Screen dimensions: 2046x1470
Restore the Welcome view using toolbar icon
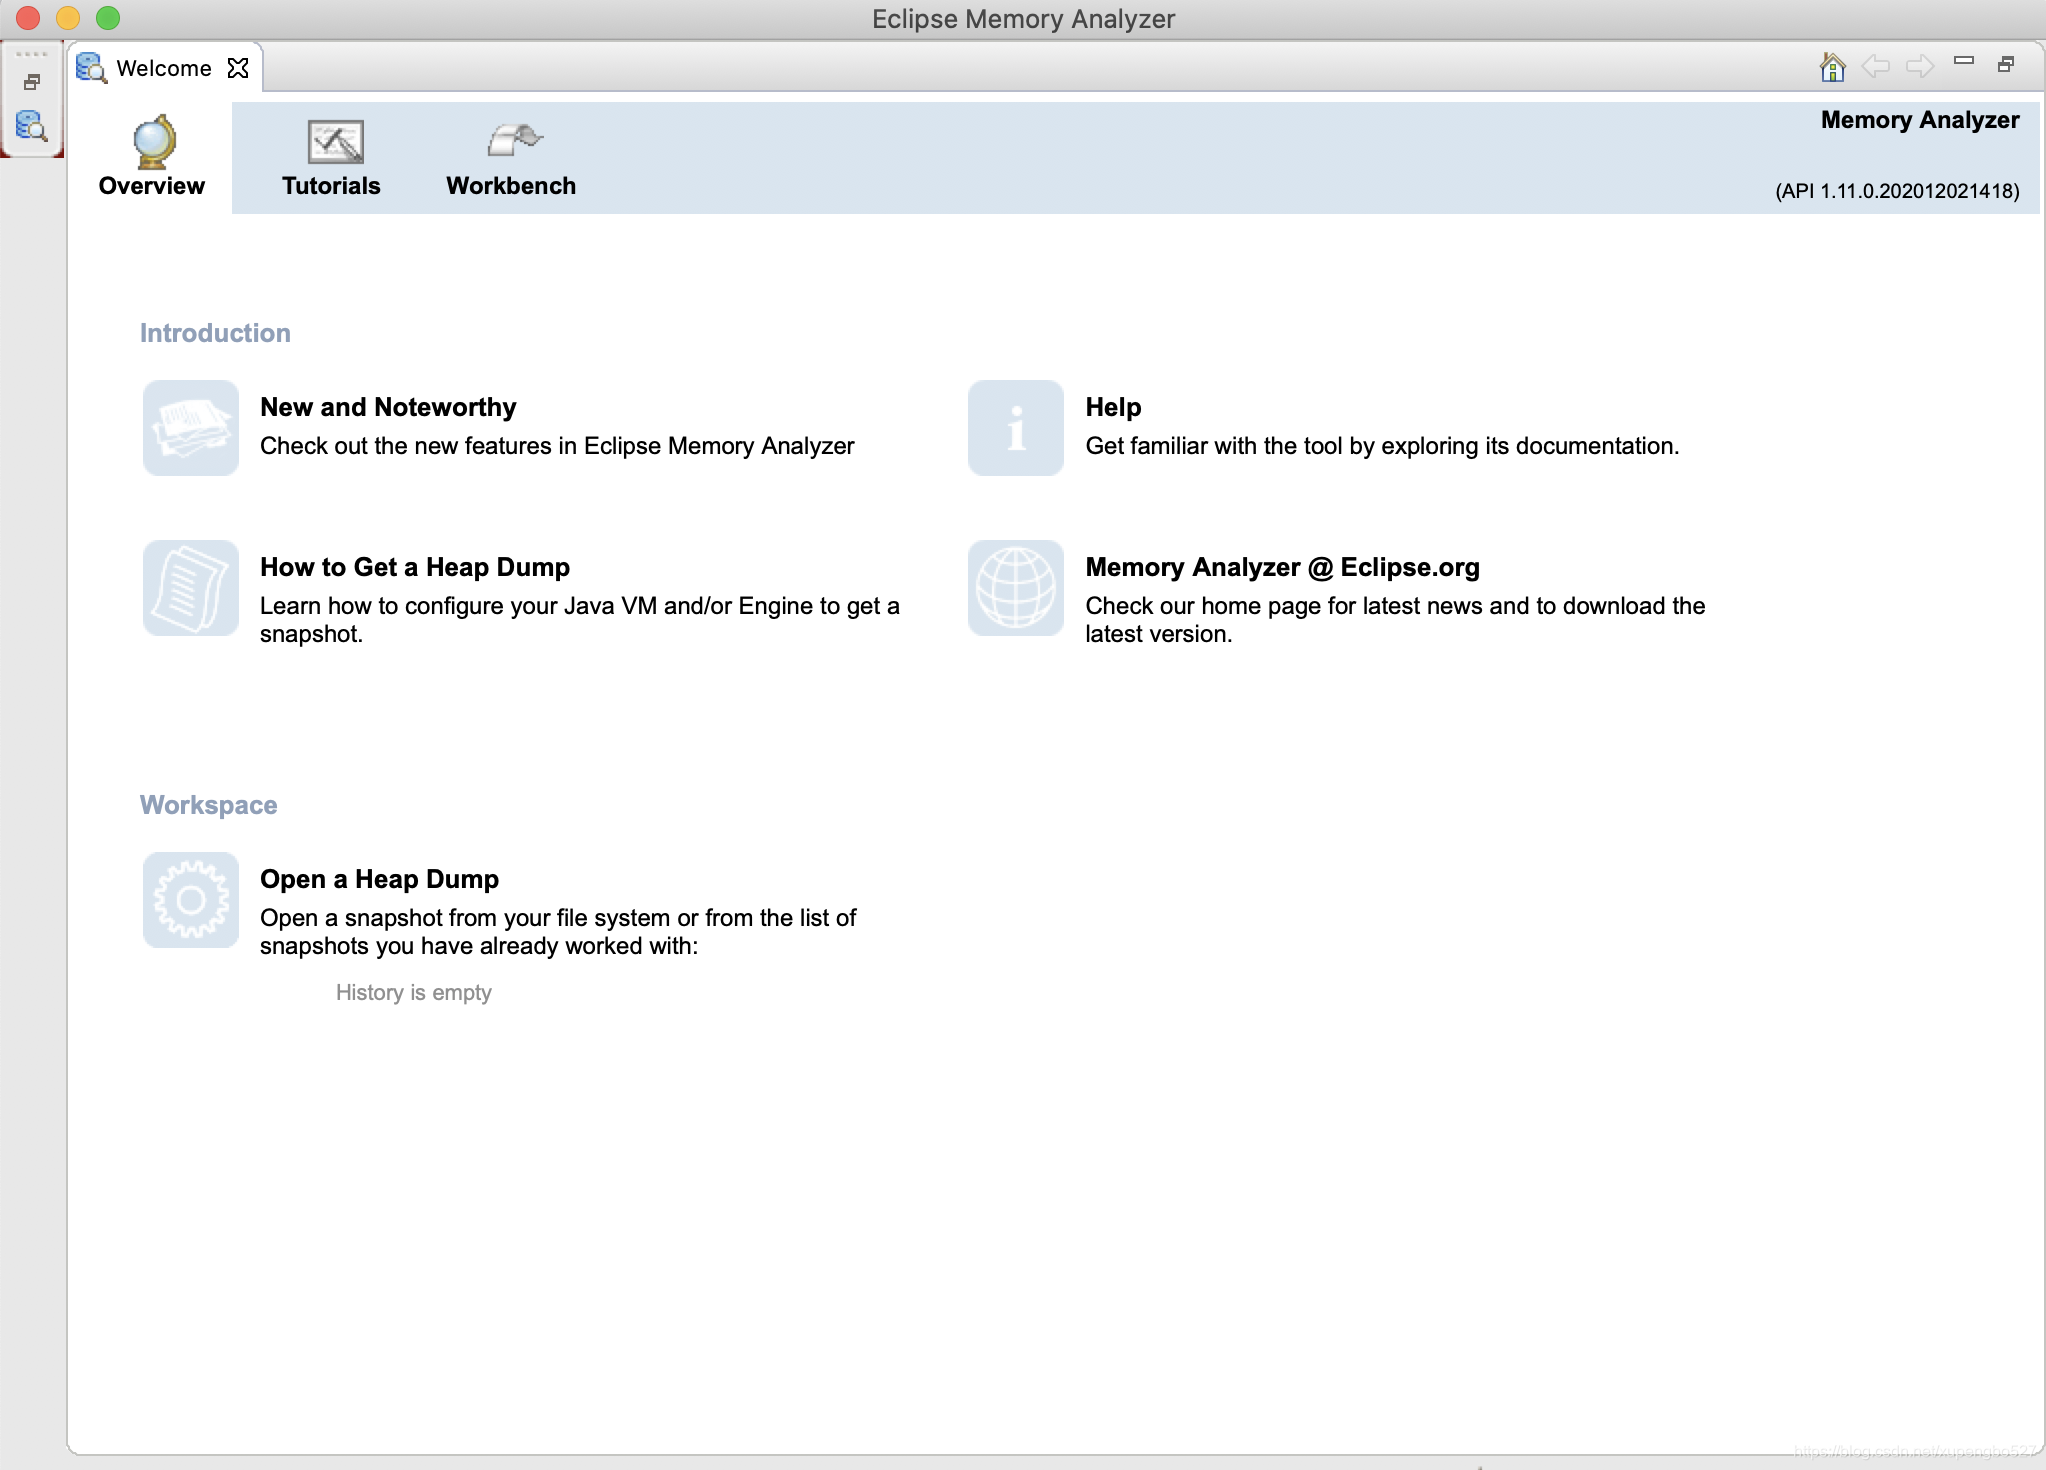click(x=2006, y=64)
